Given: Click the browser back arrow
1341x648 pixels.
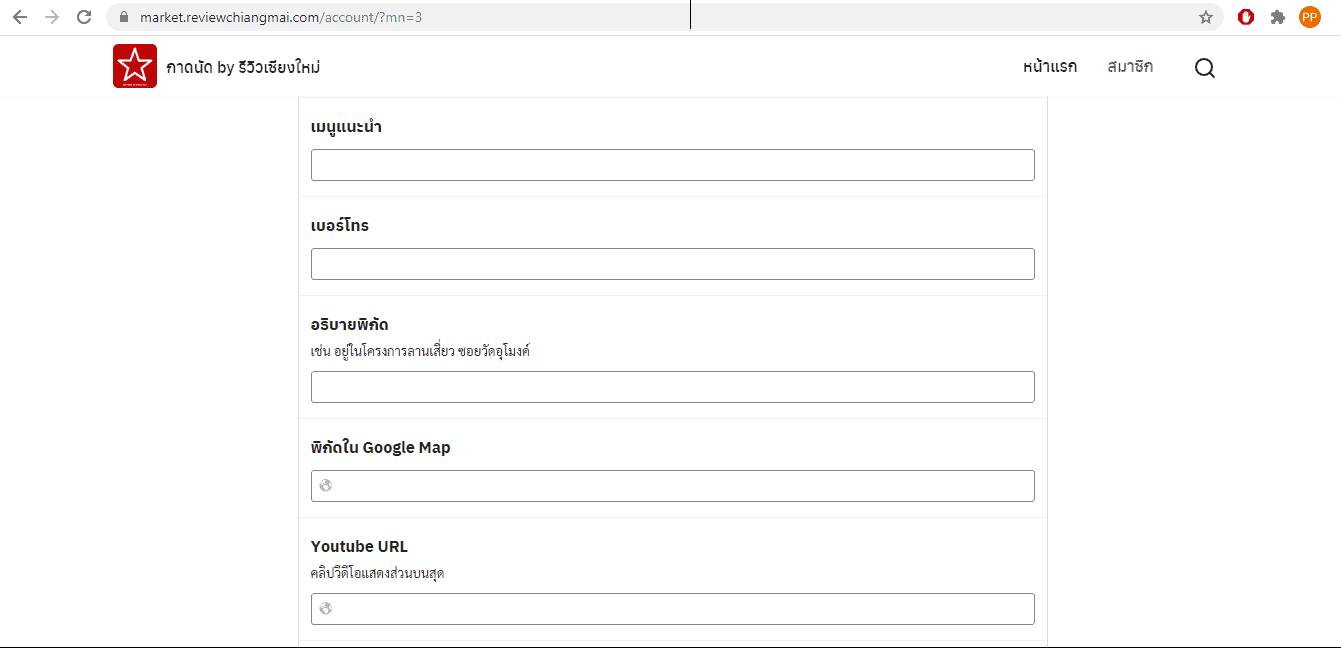Looking at the screenshot, I should point(20,17).
